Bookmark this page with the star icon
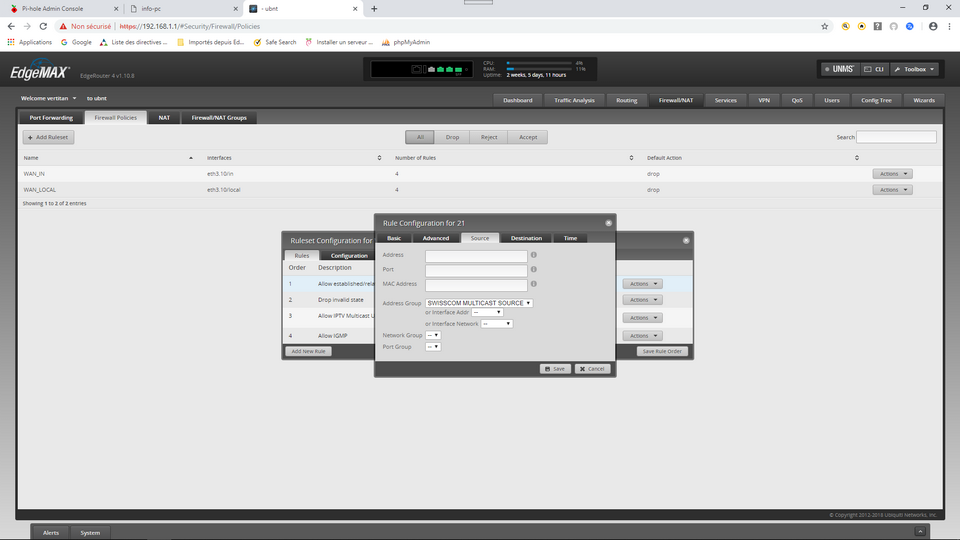Image resolution: width=960 pixels, height=540 pixels. point(824,26)
